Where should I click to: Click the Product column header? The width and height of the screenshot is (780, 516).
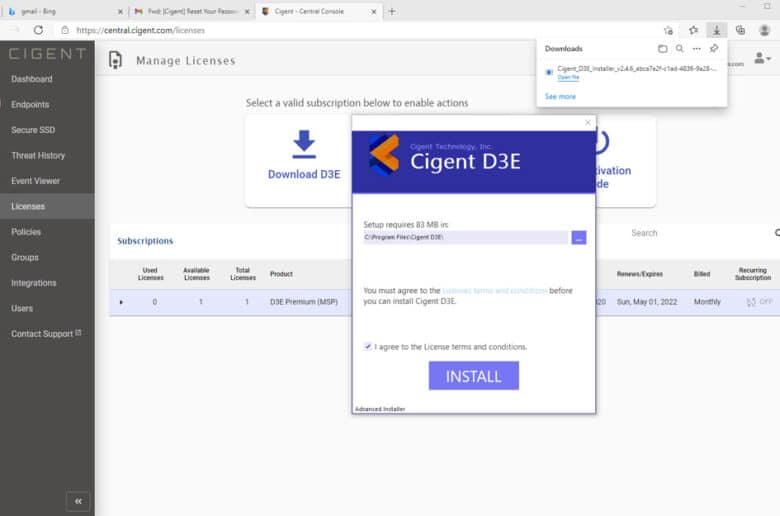[x=282, y=274]
